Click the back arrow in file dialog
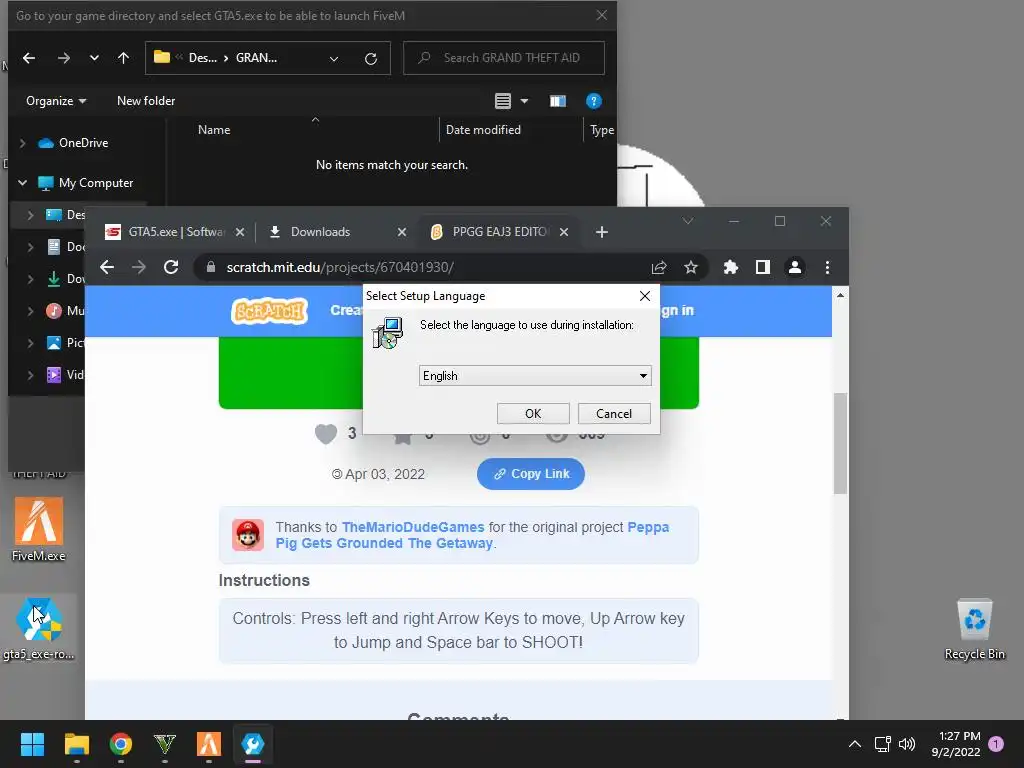This screenshot has width=1024, height=768. tap(29, 58)
